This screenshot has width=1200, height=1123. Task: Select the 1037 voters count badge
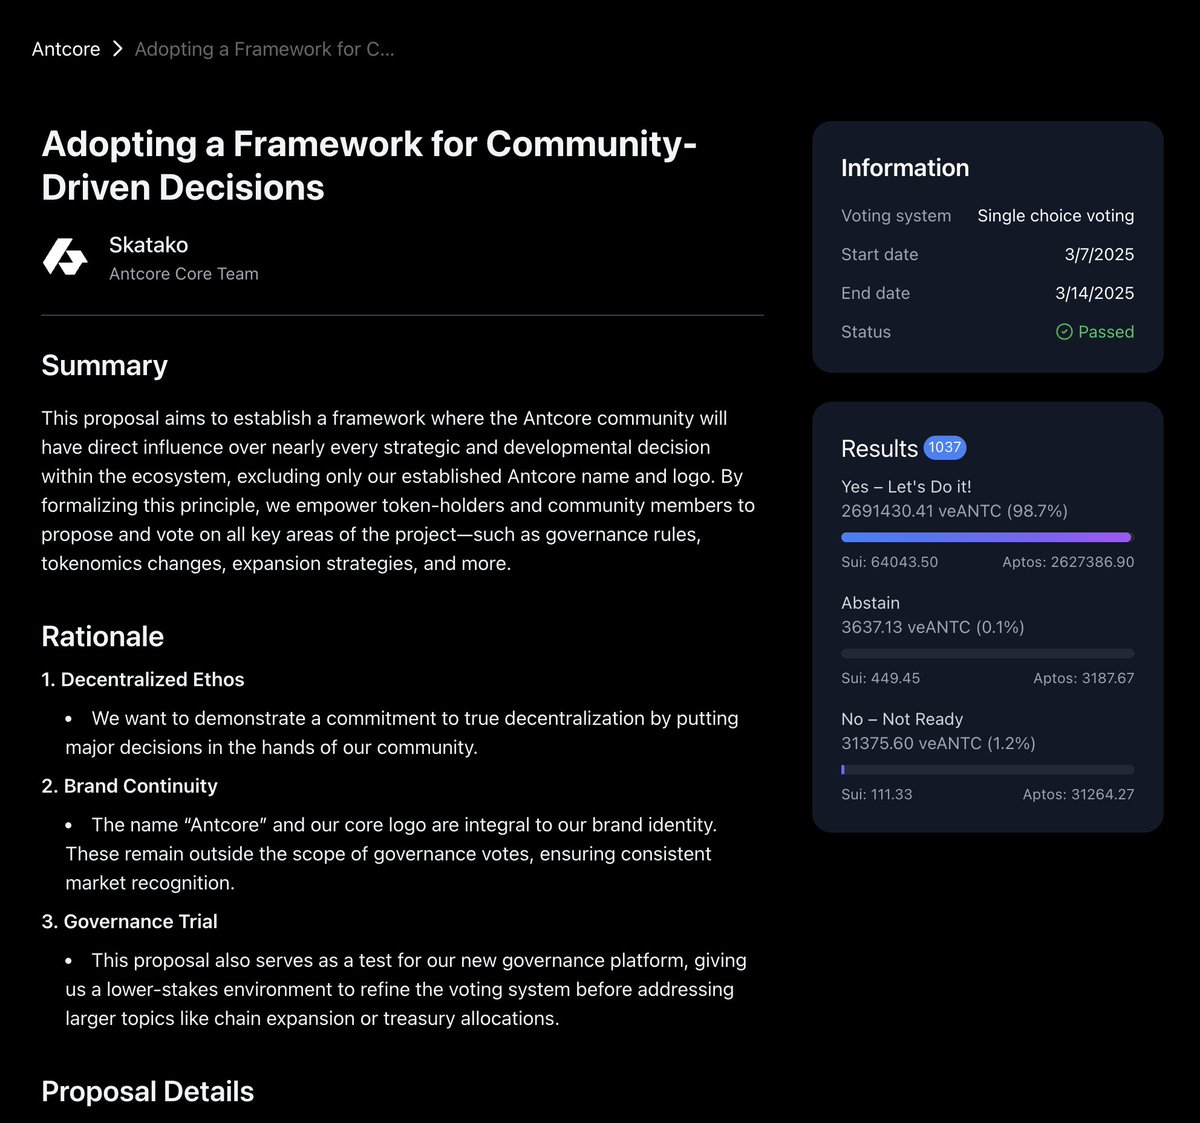[x=944, y=447]
